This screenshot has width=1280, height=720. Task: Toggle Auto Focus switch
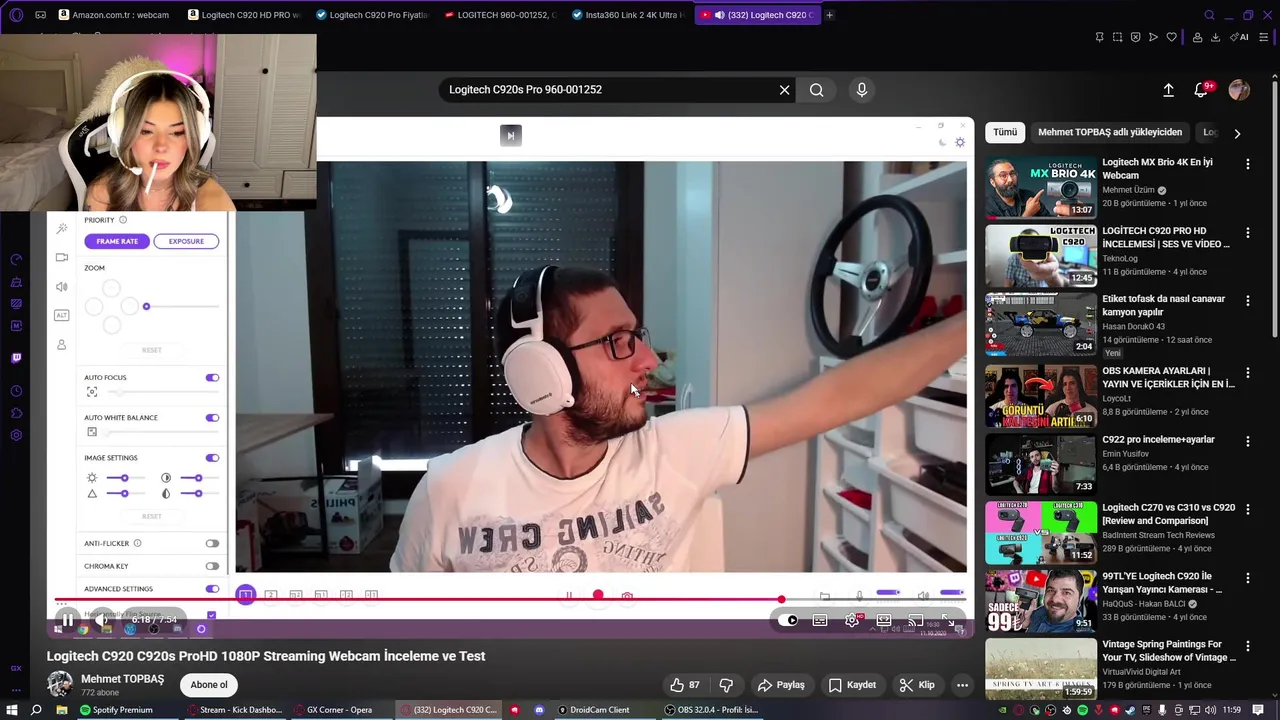(x=212, y=378)
